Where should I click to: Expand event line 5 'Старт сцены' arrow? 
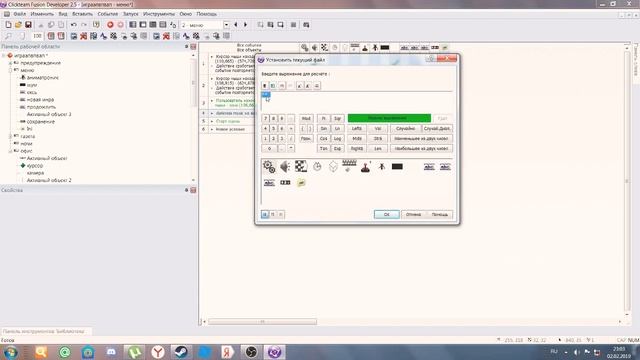pos(212,121)
